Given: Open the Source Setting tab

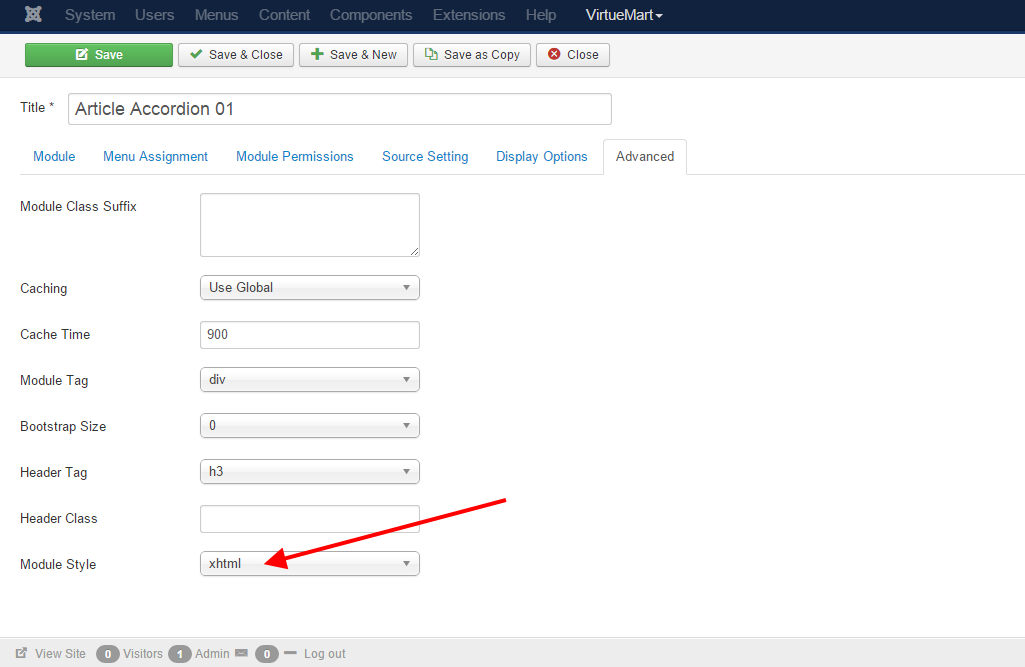Looking at the screenshot, I should click(x=425, y=157).
